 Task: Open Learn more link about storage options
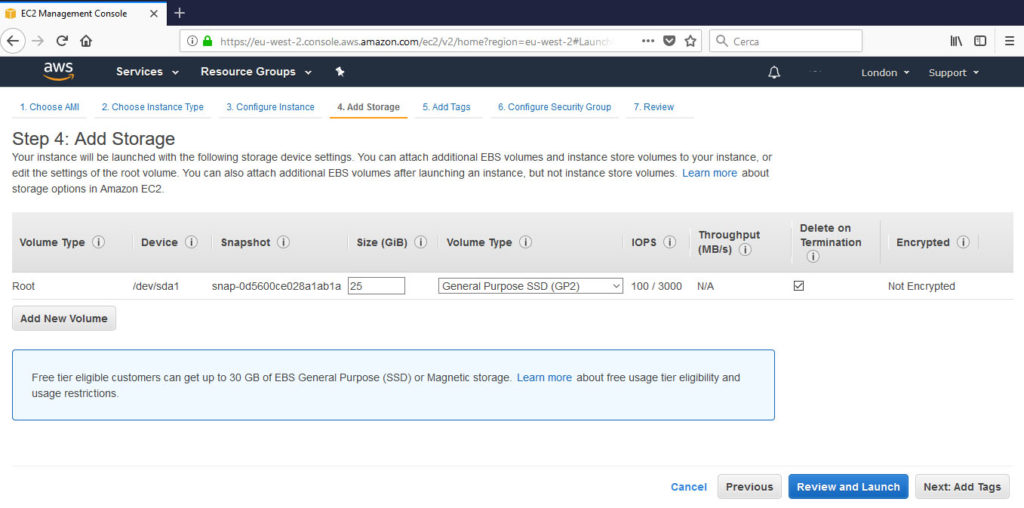(x=709, y=174)
